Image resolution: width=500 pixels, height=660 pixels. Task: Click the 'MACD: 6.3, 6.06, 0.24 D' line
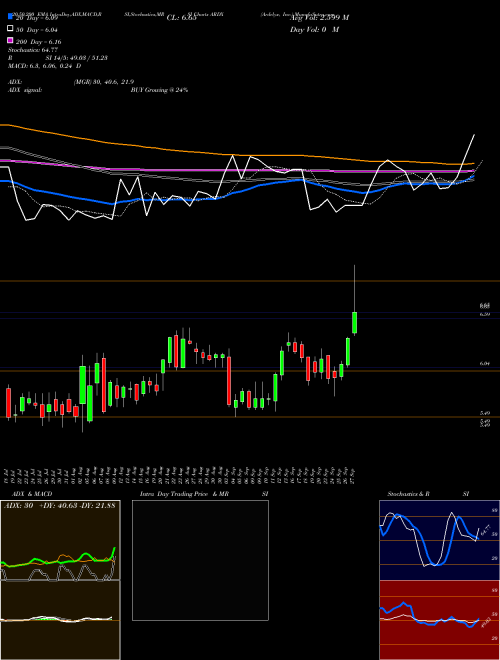coord(45,66)
